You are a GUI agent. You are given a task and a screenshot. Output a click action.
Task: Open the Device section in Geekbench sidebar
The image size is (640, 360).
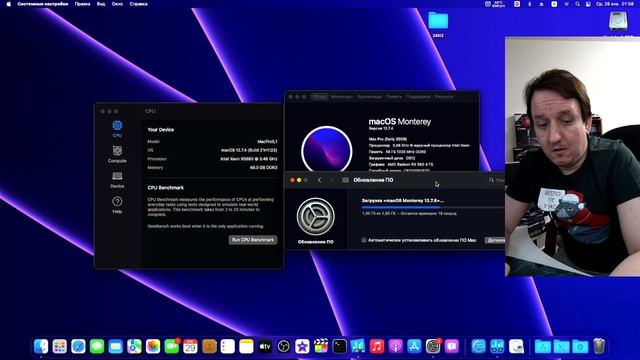[117, 180]
